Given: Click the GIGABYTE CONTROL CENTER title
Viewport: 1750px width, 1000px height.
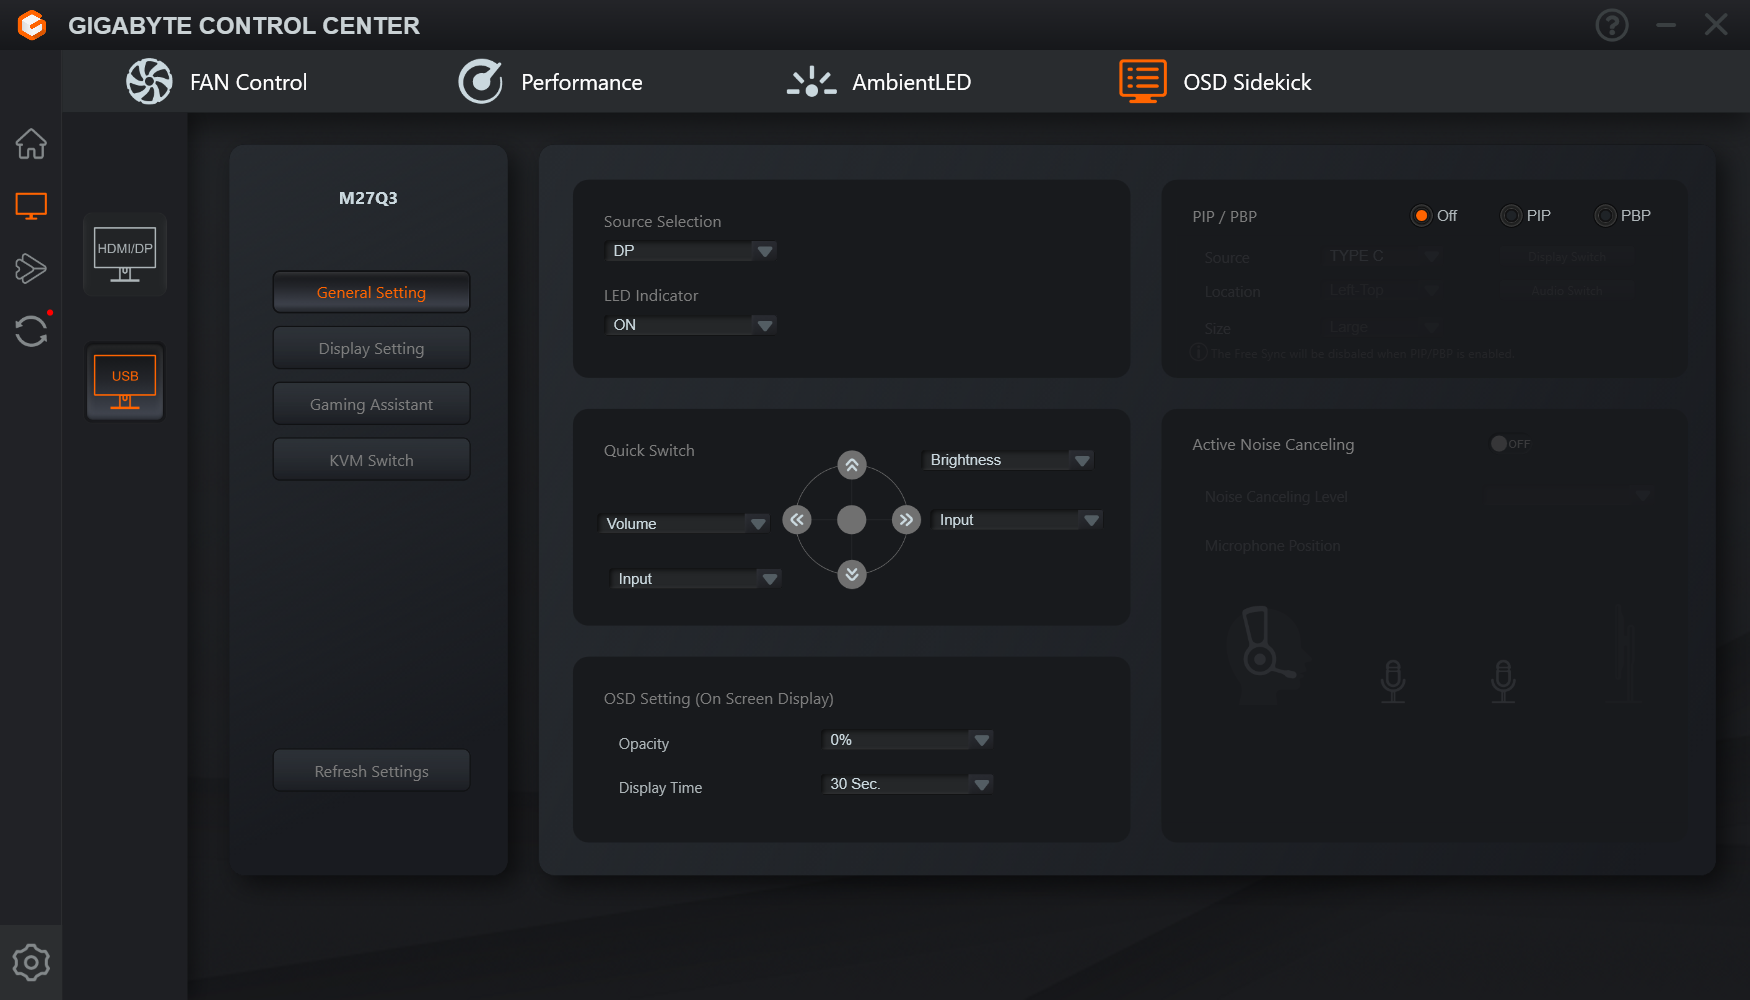Looking at the screenshot, I should (x=244, y=26).
